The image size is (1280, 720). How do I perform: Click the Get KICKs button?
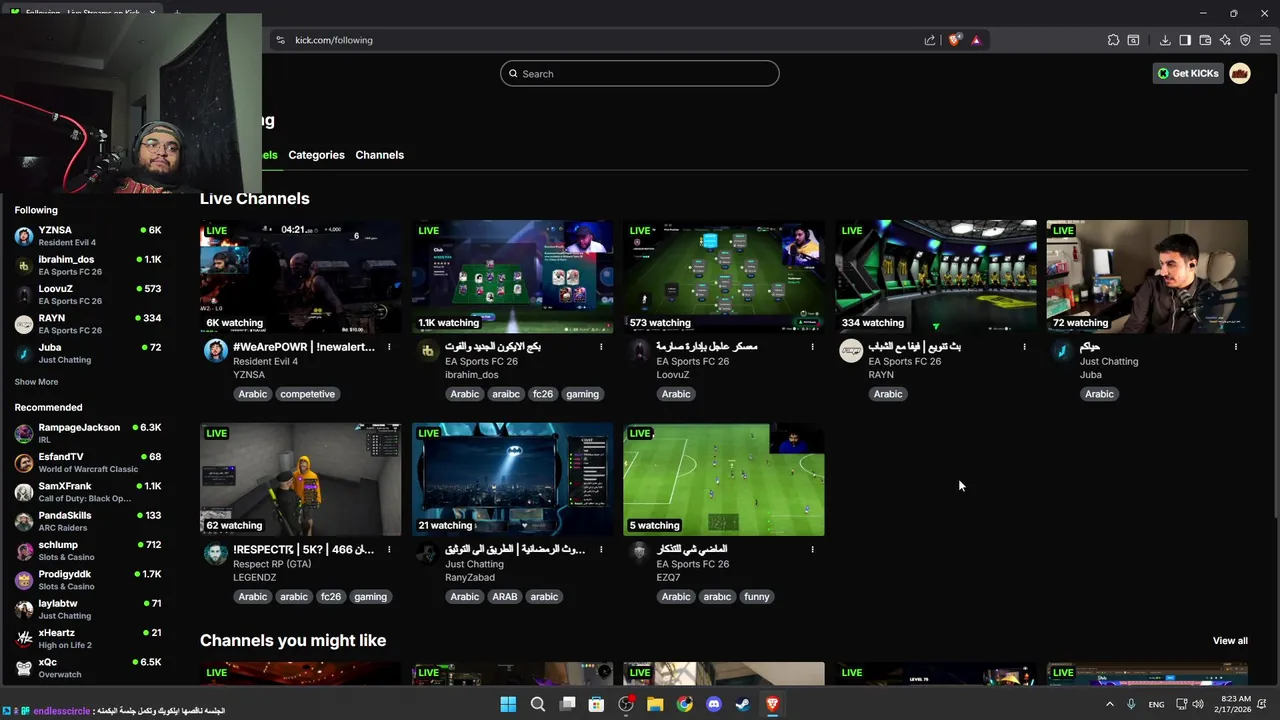[x=1188, y=73]
